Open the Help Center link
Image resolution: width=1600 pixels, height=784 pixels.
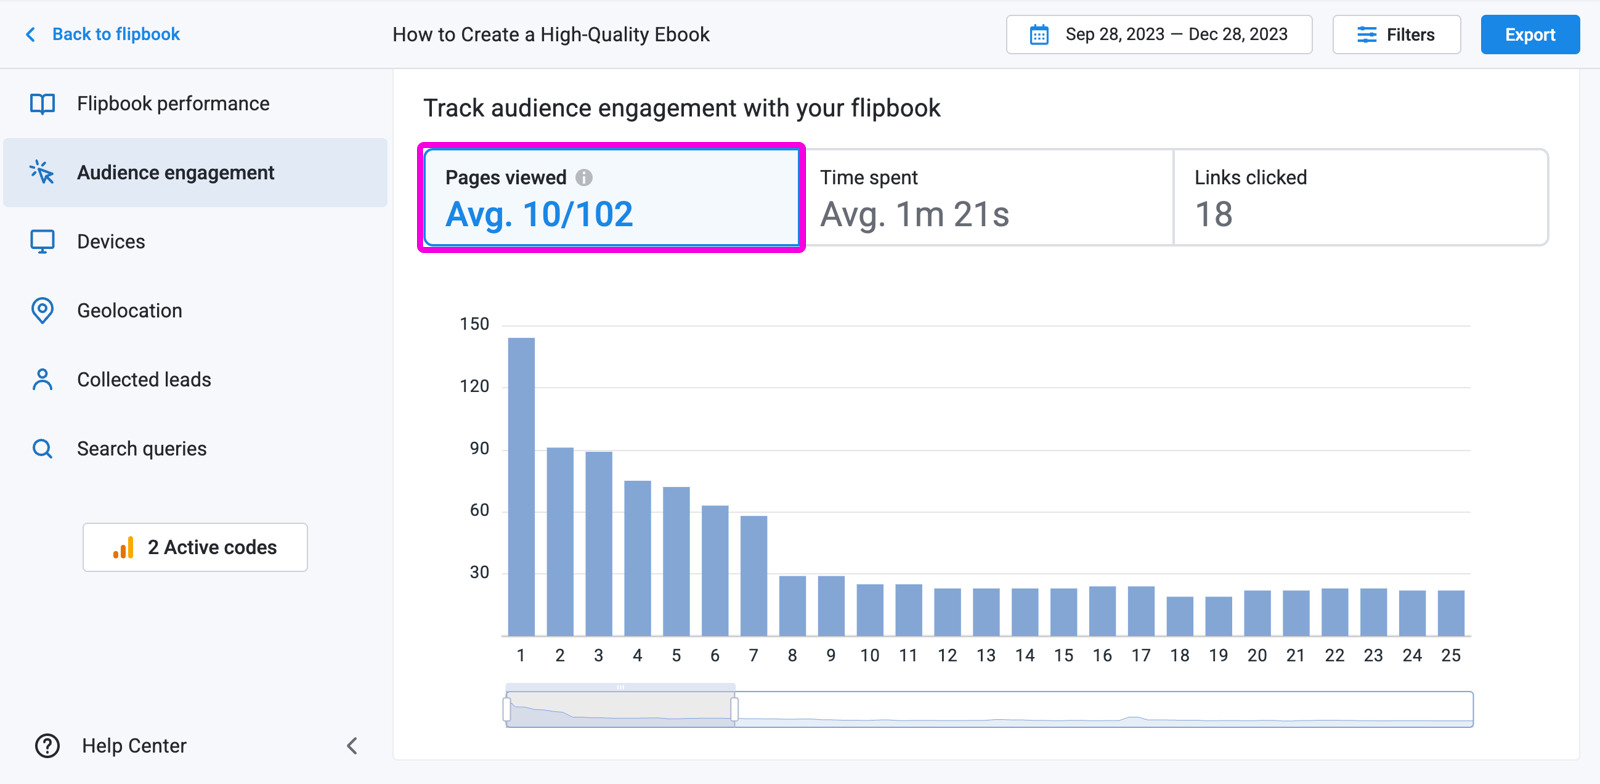tap(134, 746)
